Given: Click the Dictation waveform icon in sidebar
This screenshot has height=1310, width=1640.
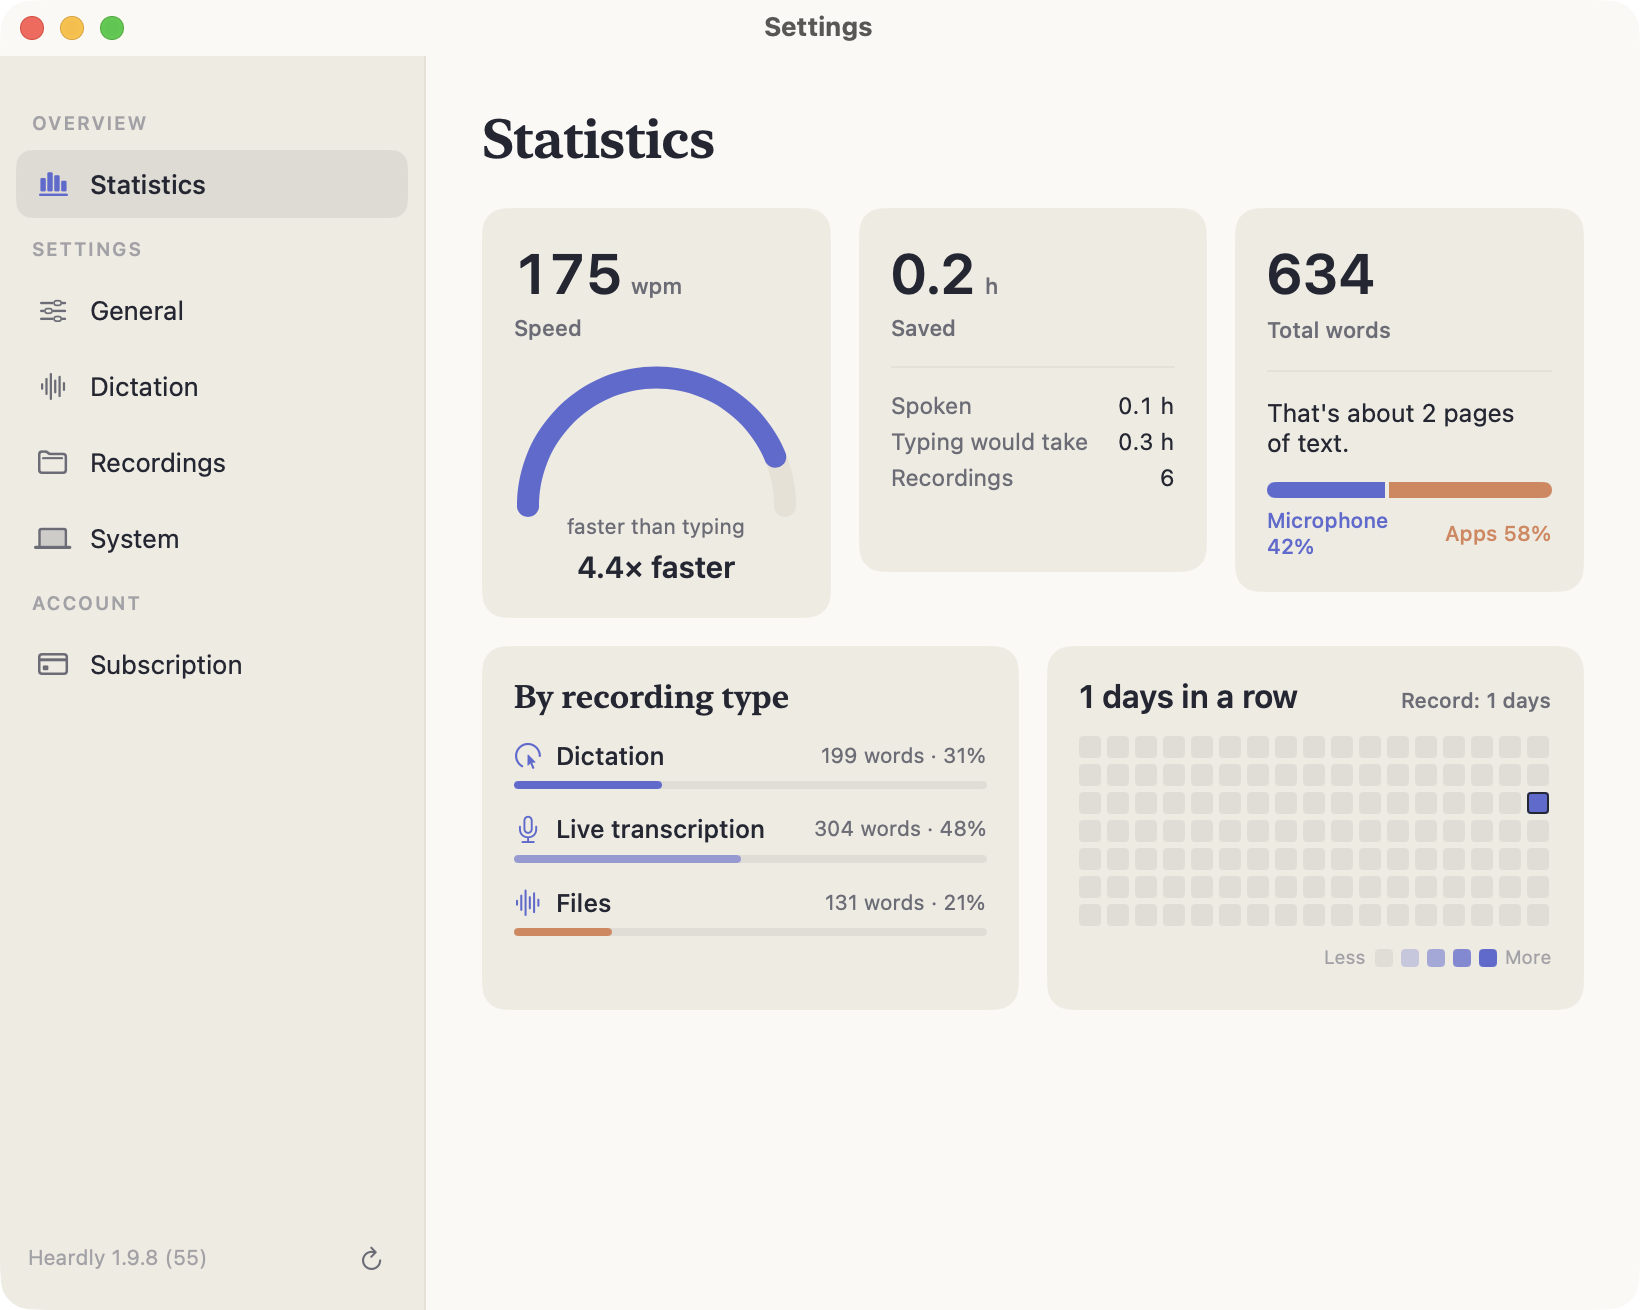Looking at the screenshot, I should point(53,386).
